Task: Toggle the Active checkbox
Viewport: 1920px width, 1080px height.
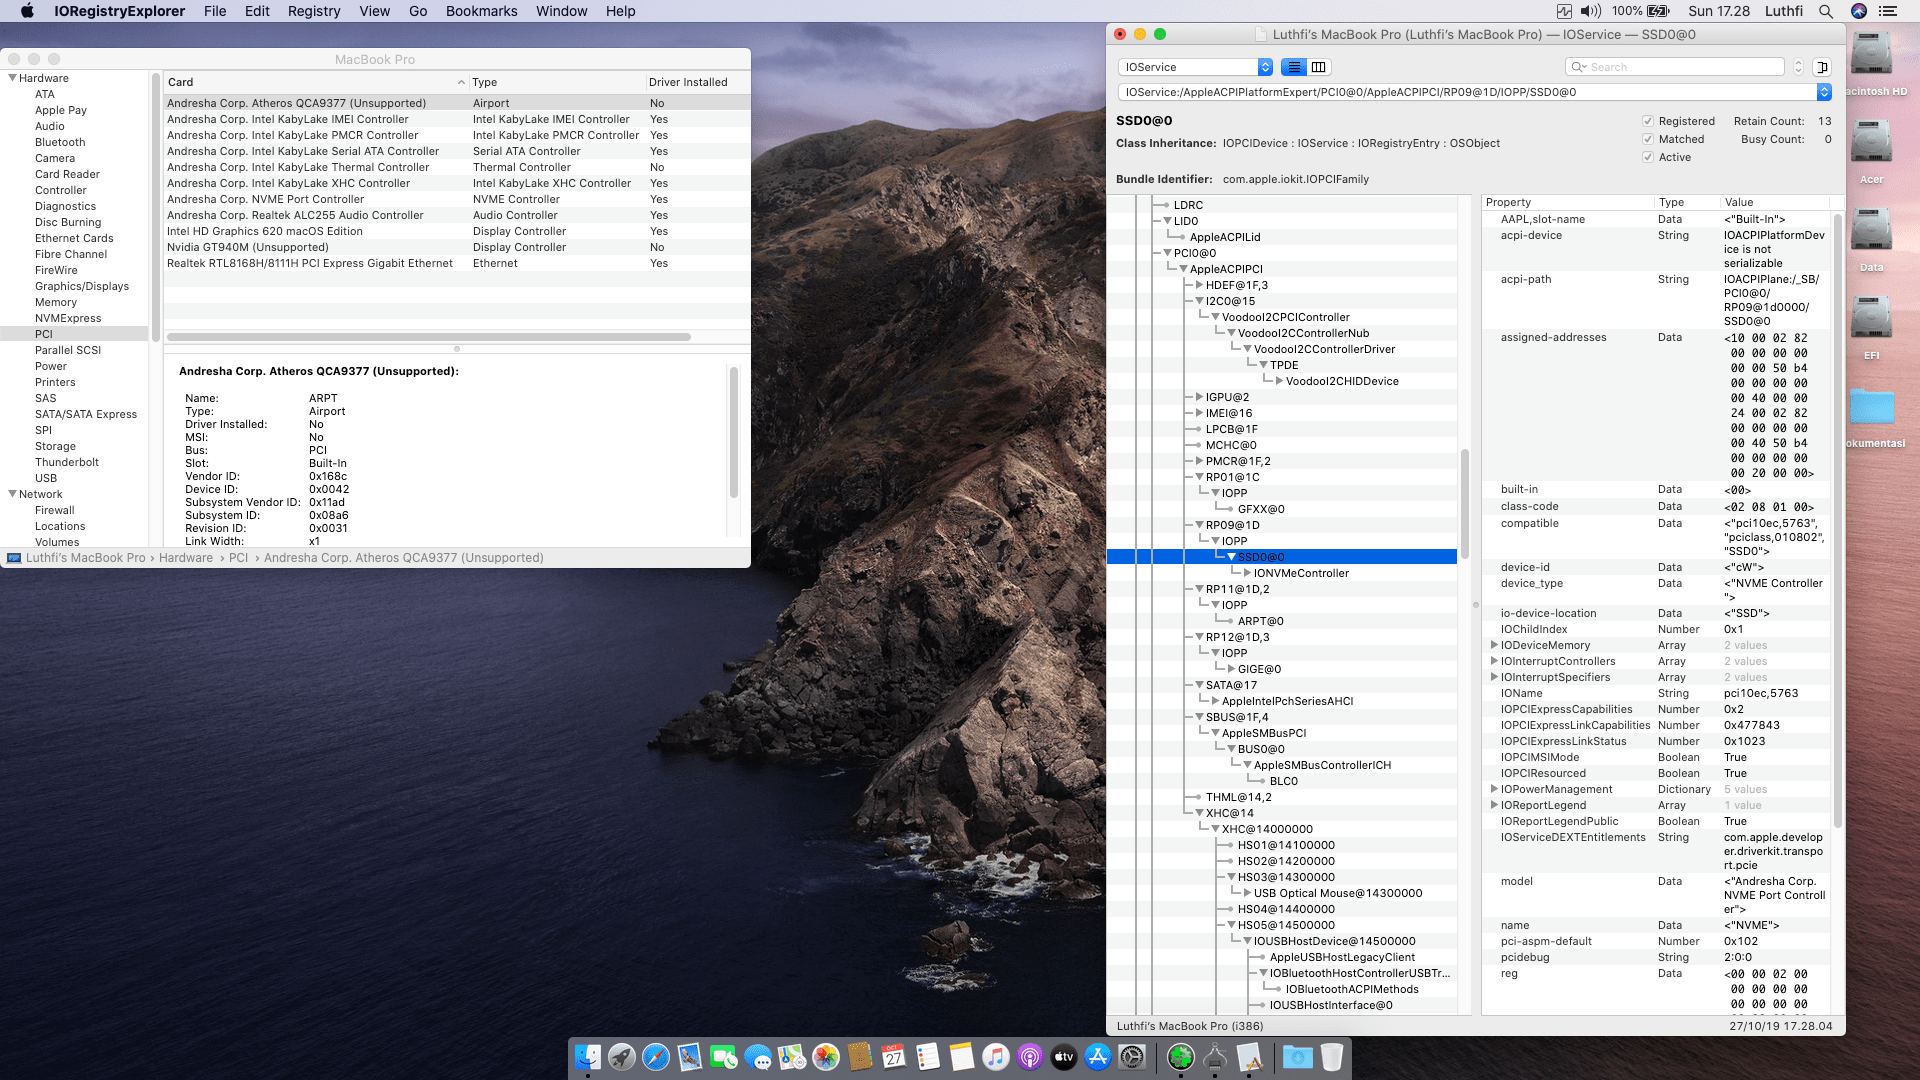Action: pyautogui.click(x=1648, y=157)
